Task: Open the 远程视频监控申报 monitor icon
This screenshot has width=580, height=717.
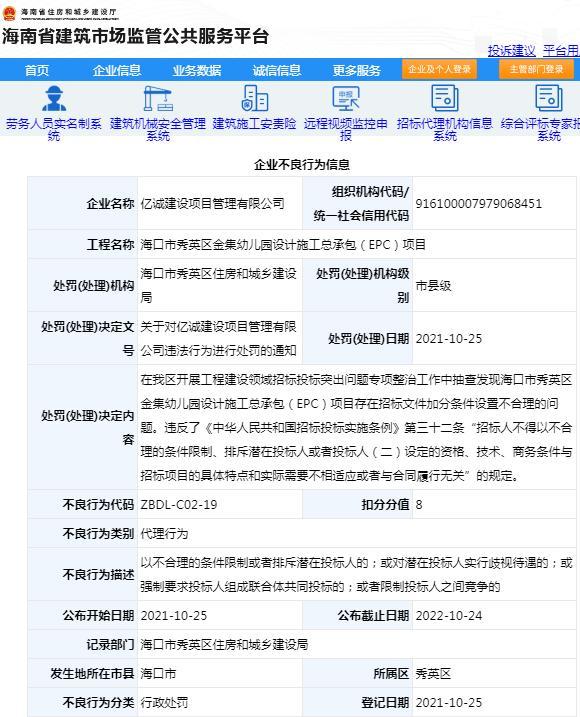Action: point(346,98)
